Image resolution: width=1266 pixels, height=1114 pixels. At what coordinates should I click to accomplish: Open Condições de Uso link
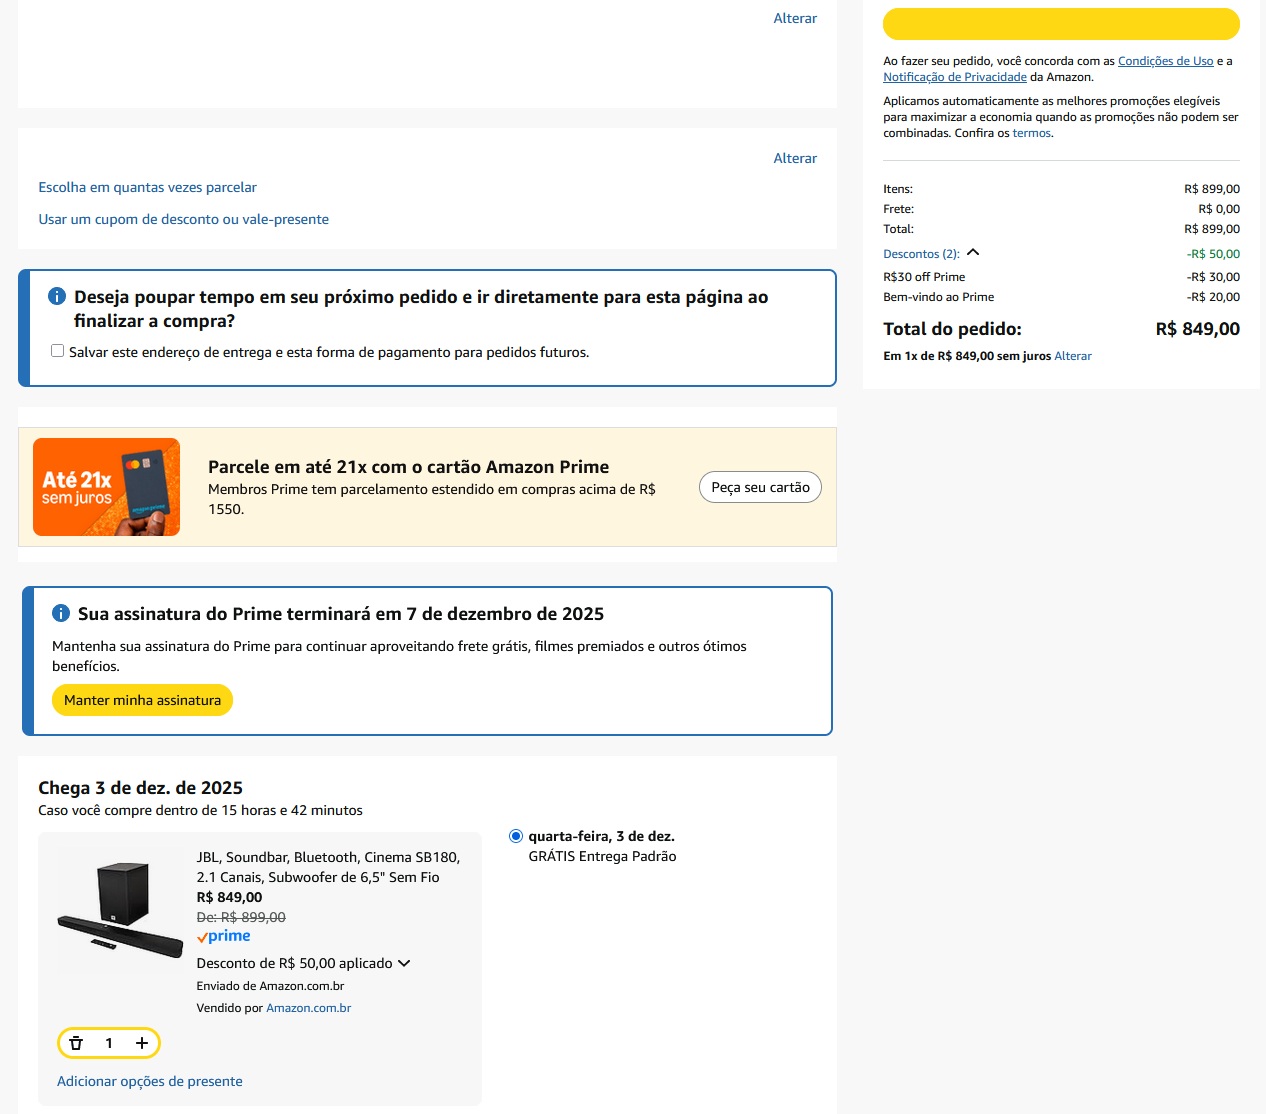pos(1165,61)
